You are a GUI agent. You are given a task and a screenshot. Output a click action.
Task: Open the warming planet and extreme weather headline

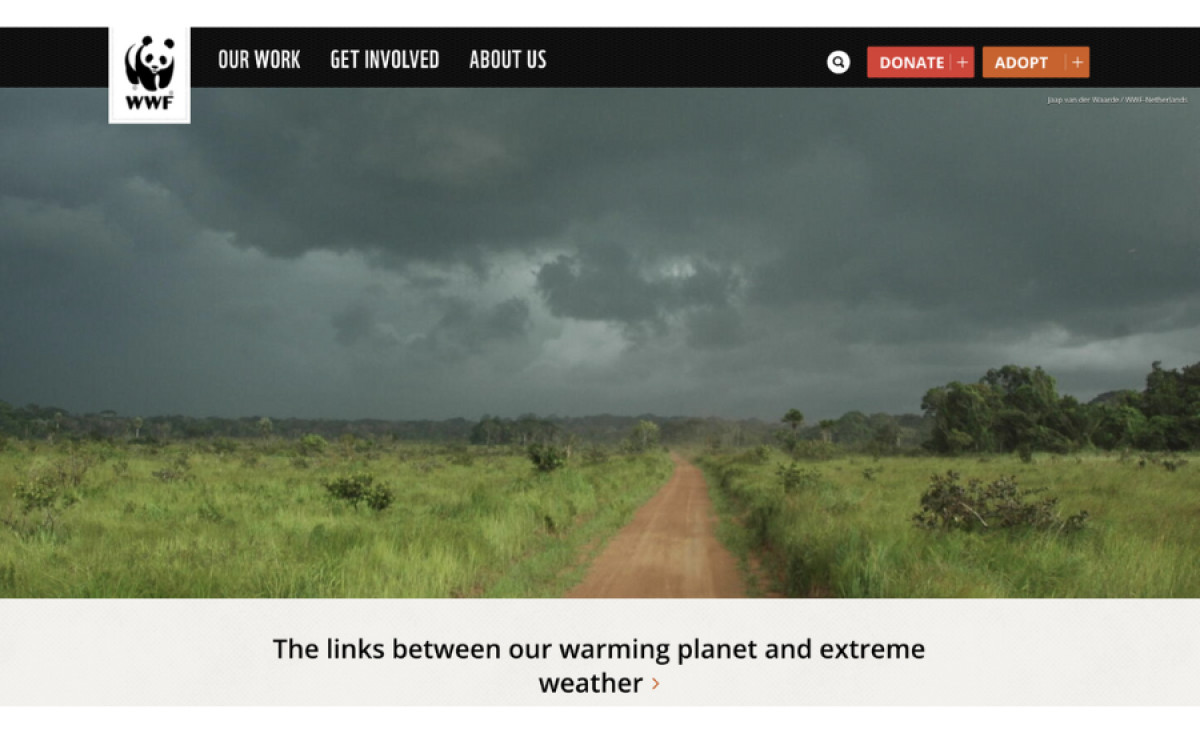(599, 666)
